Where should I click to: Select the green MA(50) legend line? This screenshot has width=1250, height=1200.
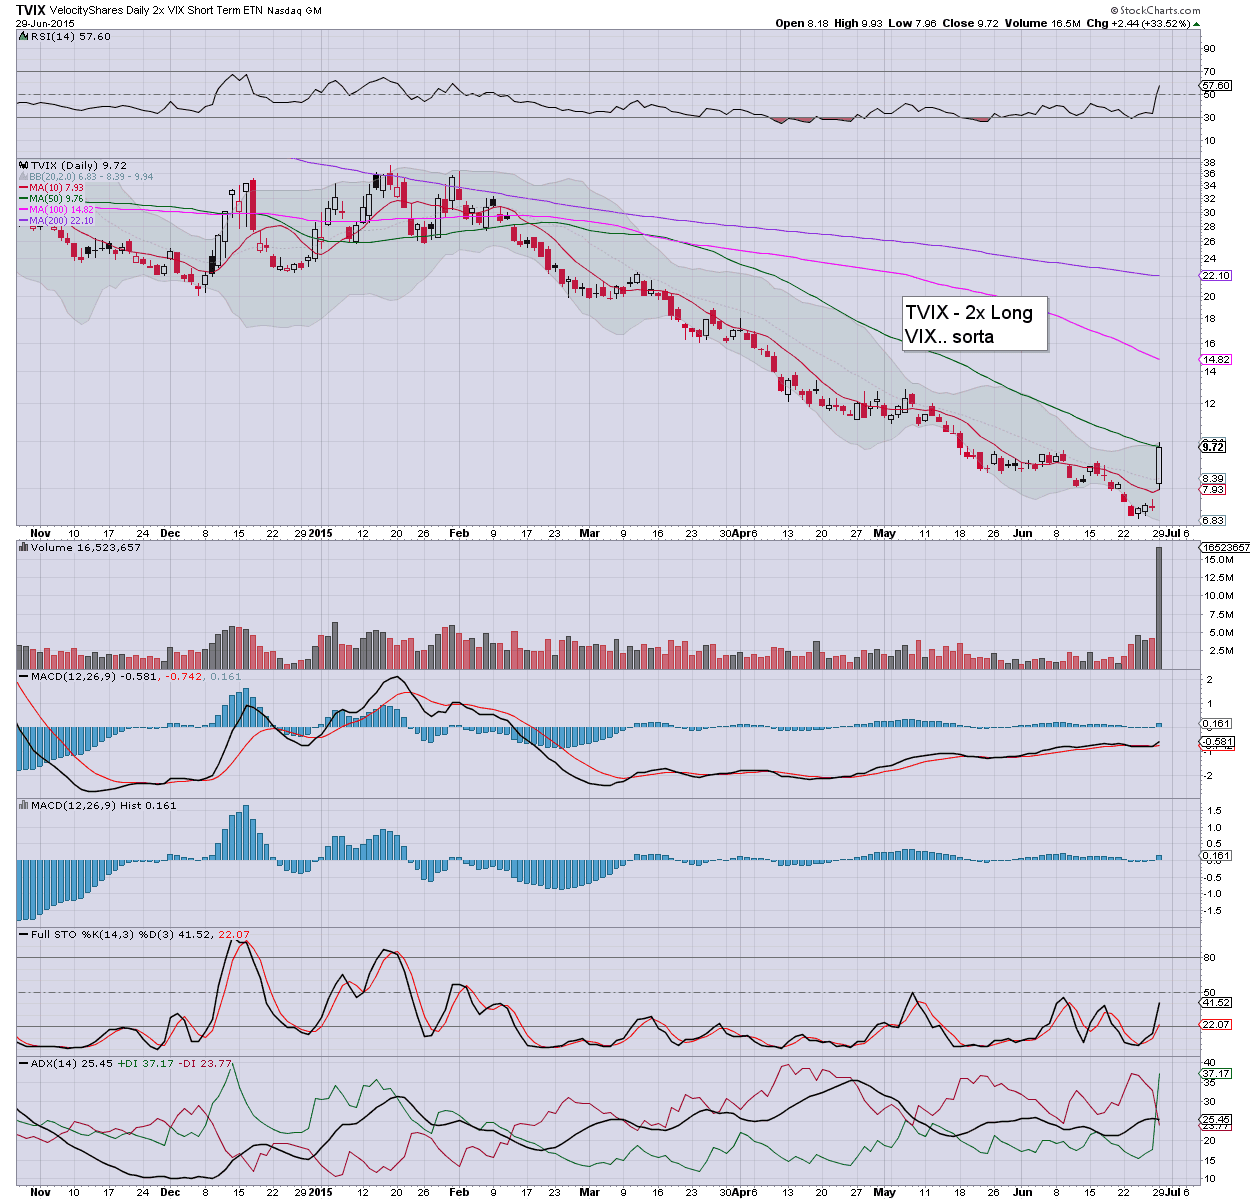(x=52, y=198)
